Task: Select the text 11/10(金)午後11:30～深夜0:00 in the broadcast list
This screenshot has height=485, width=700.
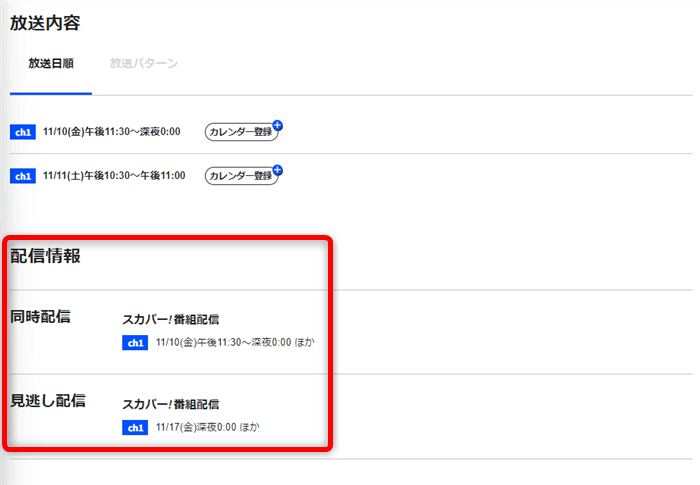Action: click(x=112, y=132)
